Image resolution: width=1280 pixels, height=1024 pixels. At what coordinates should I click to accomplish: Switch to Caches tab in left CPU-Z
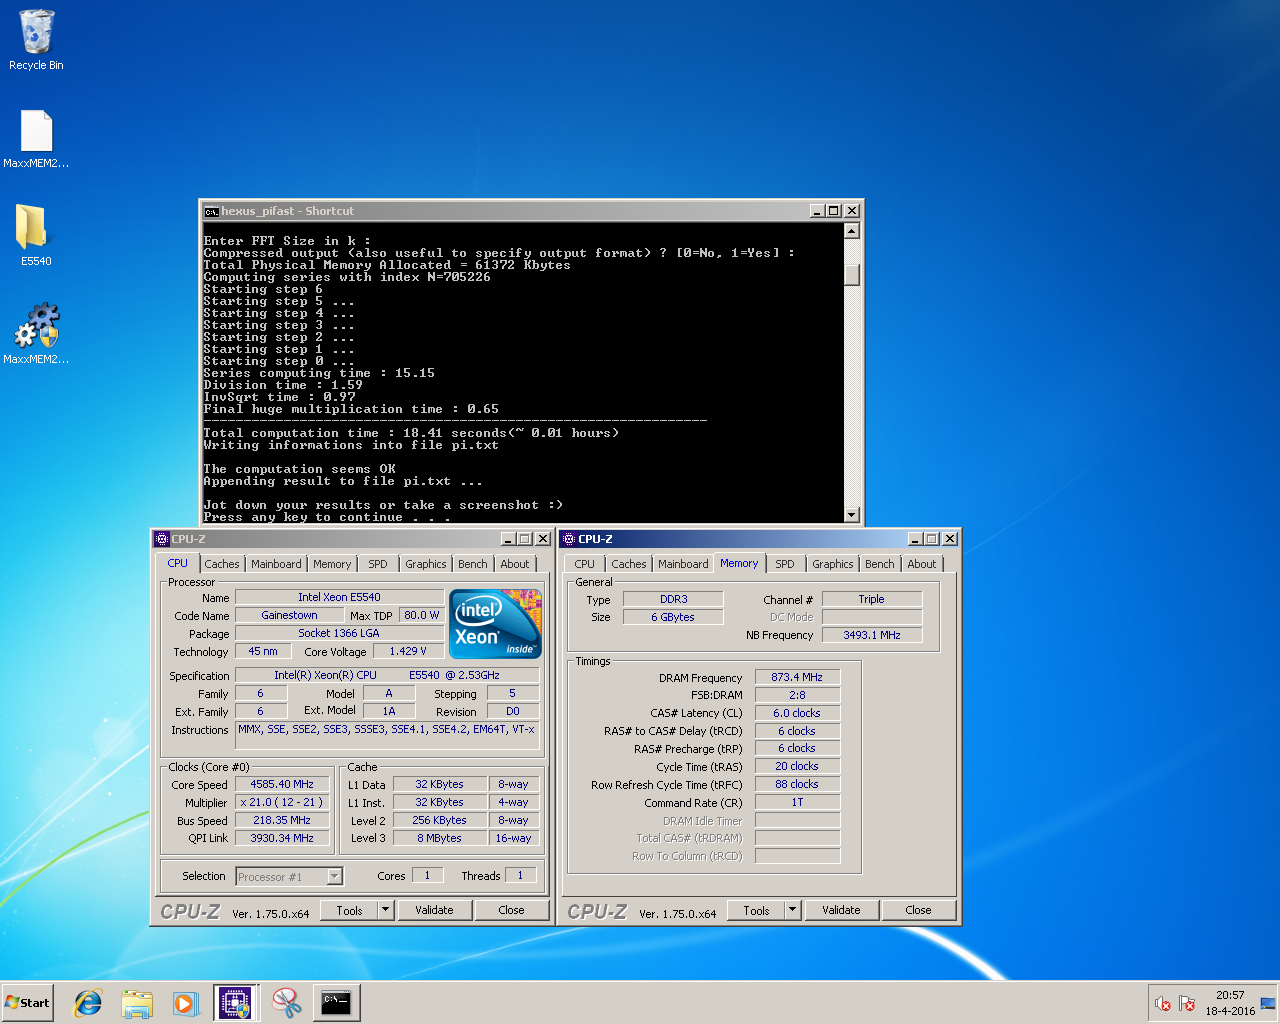coord(221,564)
